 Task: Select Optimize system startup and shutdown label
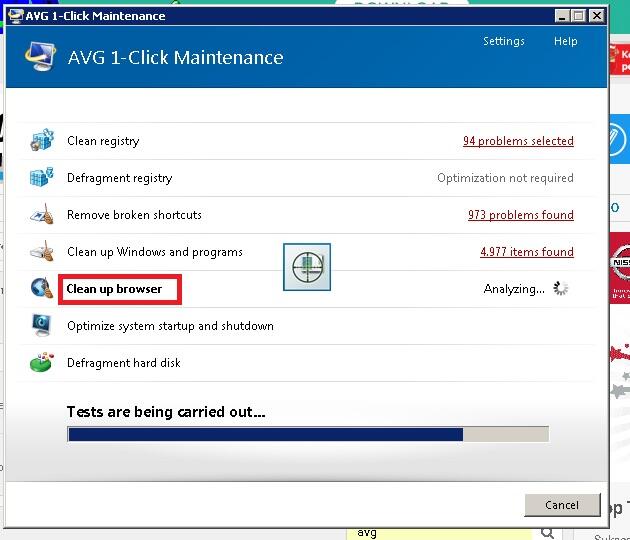point(170,326)
